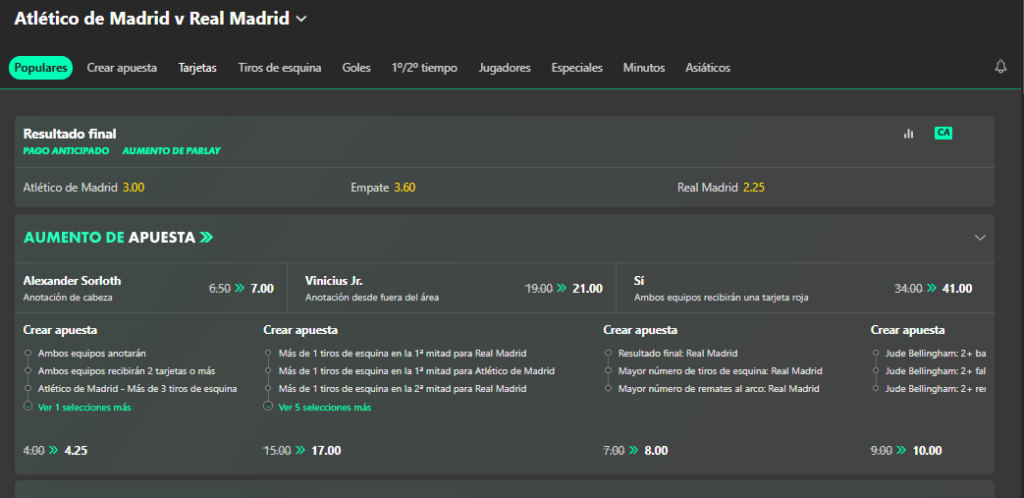The height and width of the screenshot is (498, 1024).
Task: Open the Goles tab
Action: (x=356, y=68)
